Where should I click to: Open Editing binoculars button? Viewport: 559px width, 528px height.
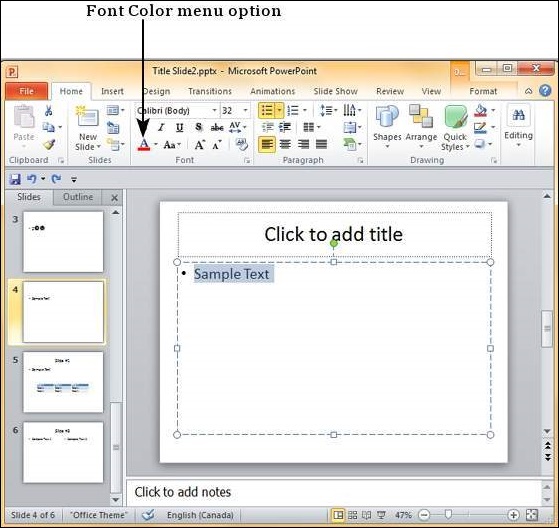518,115
